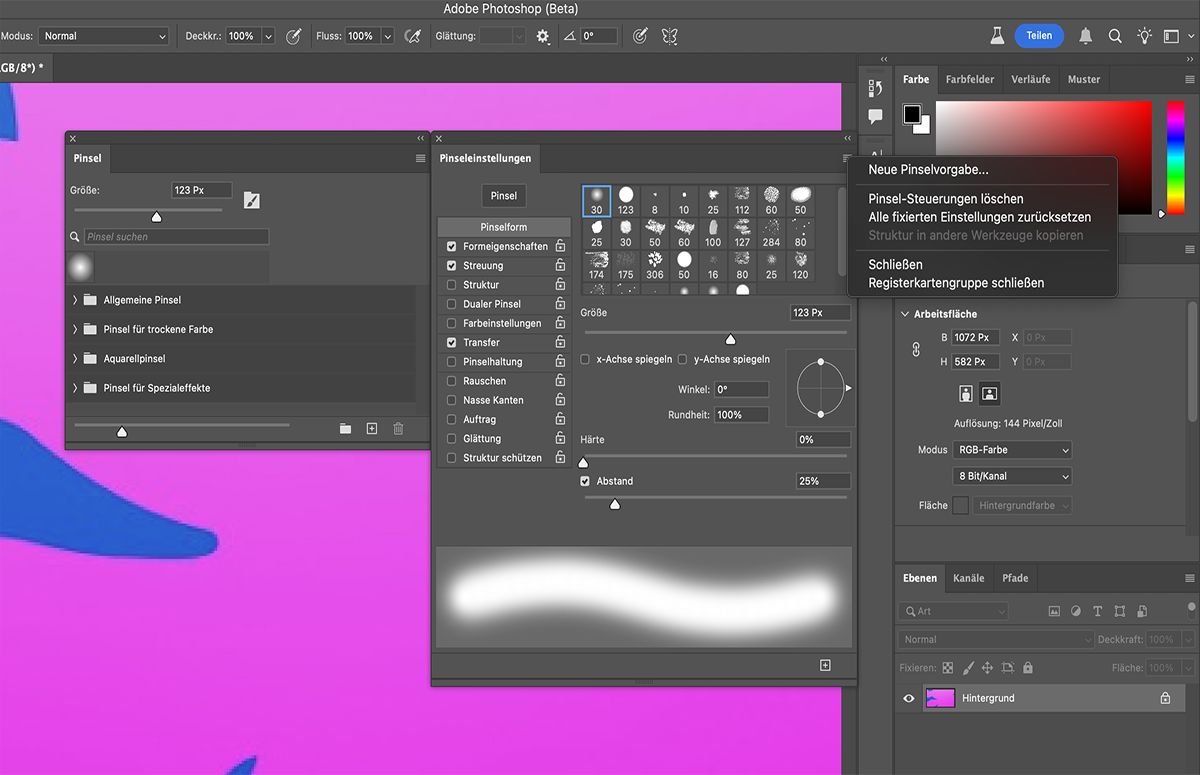Create new brush with plus icon in Pinsel panel

coord(372,429)
